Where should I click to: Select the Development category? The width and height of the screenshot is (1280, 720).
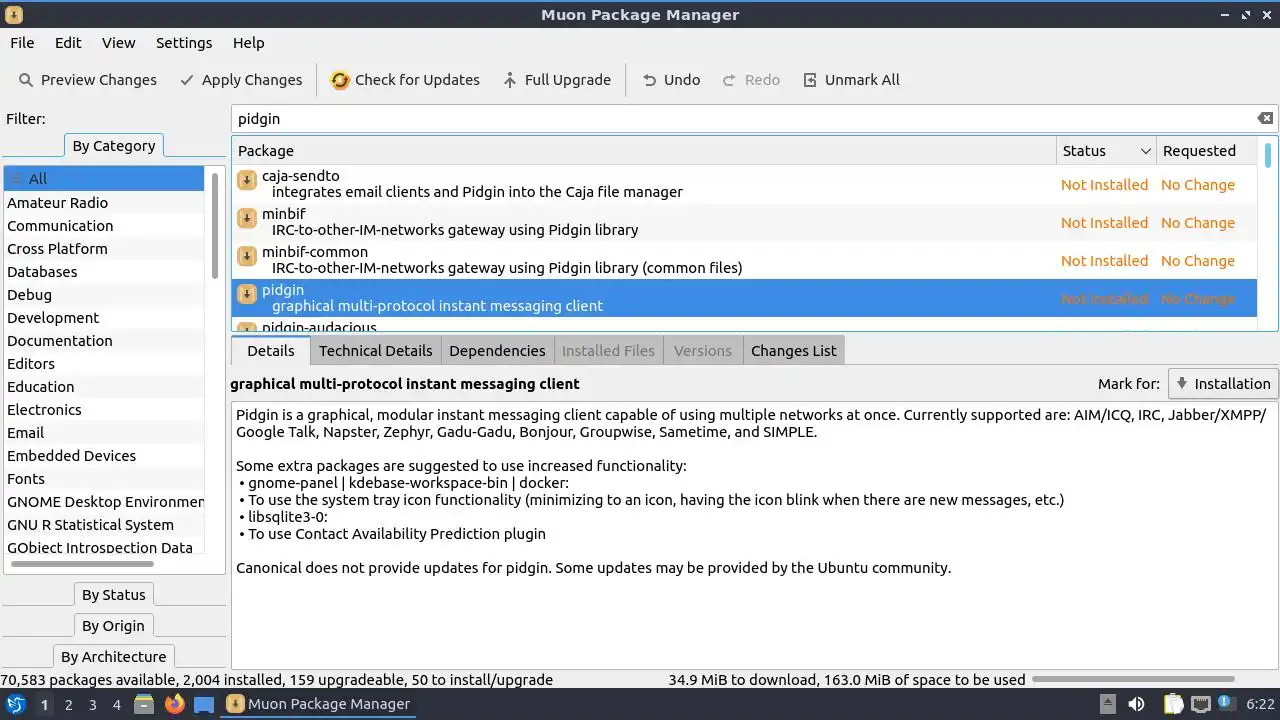click(103, 317)
